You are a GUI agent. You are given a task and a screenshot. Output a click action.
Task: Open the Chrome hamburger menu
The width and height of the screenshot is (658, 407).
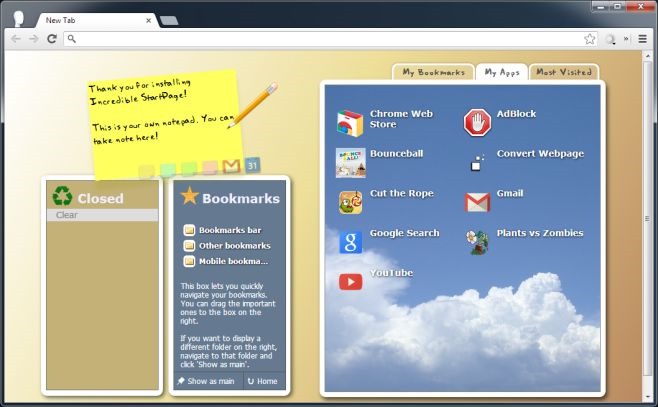pyautogui.click(x=642, y=39)
